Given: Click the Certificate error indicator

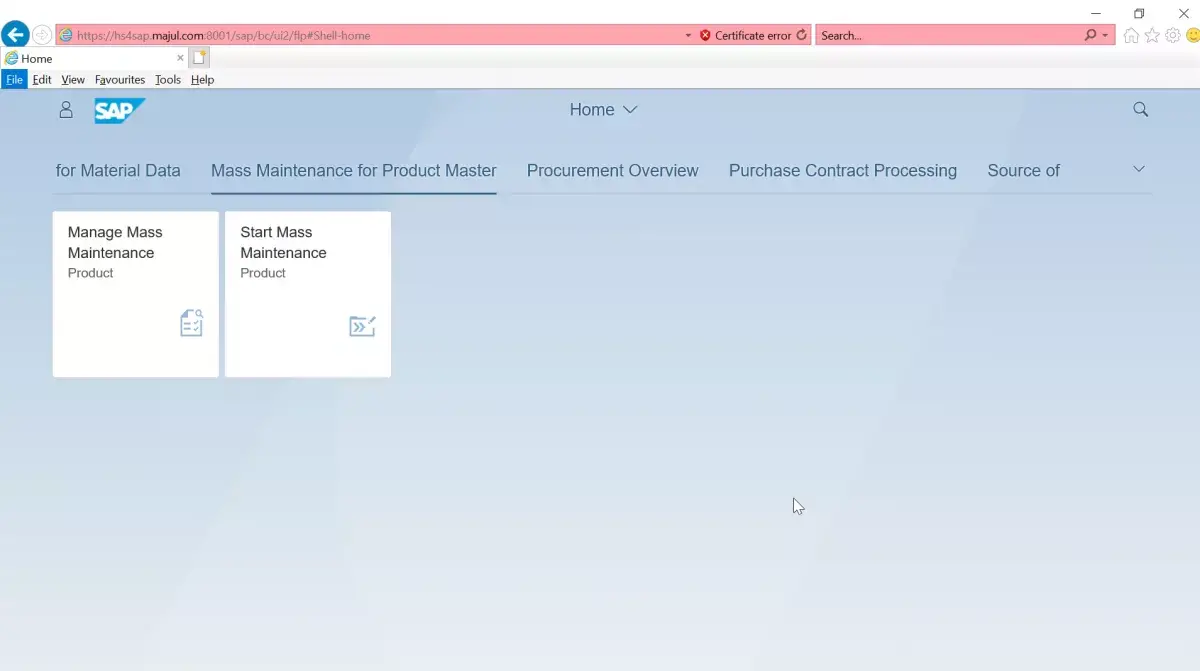Looking at the screenshot, I should [x=745, y=35].
